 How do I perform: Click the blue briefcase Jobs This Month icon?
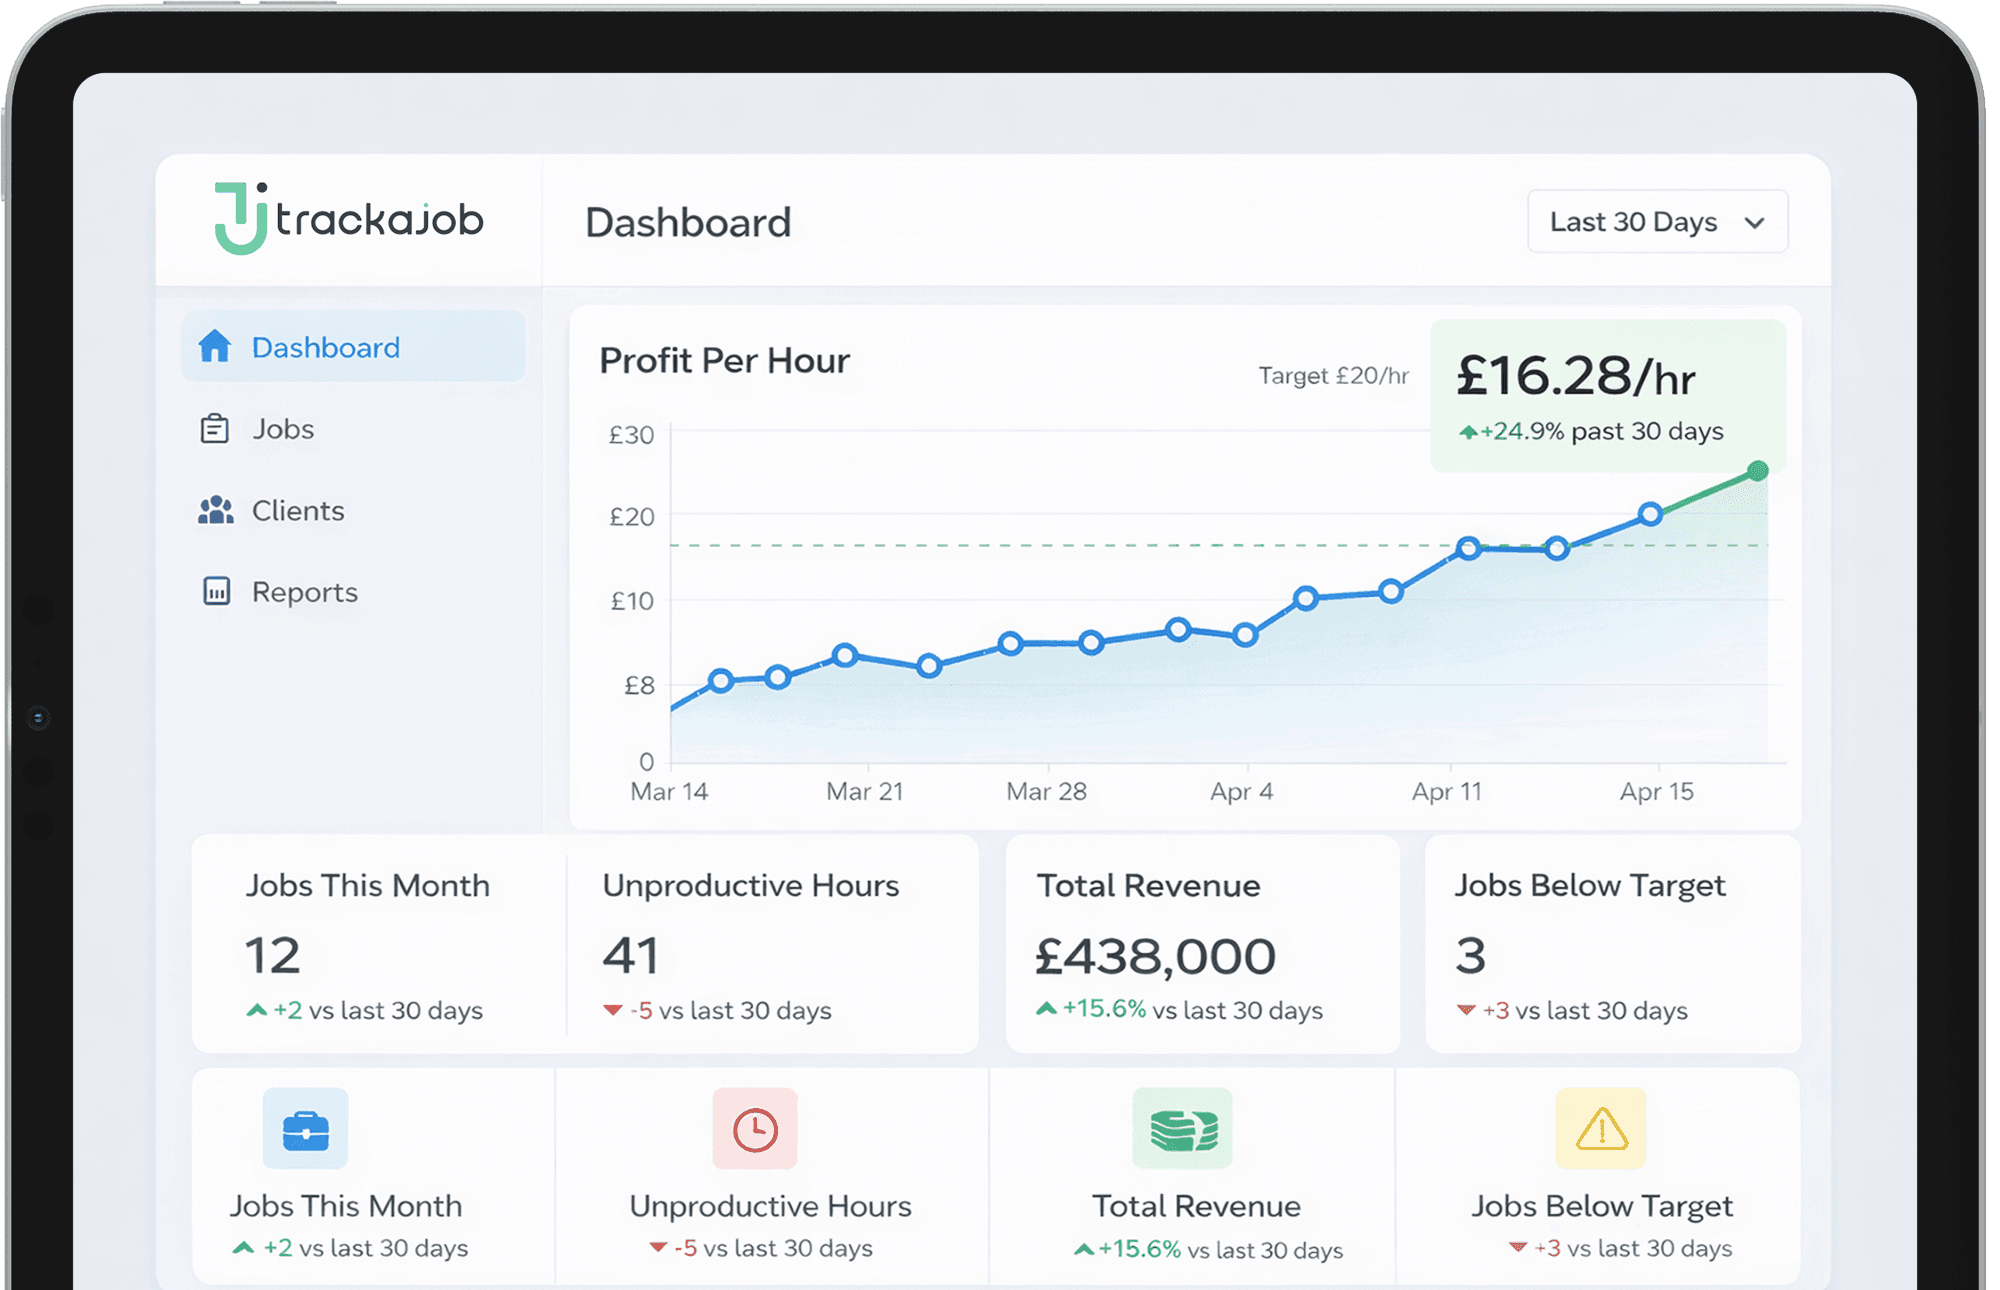pos(305,1130)
